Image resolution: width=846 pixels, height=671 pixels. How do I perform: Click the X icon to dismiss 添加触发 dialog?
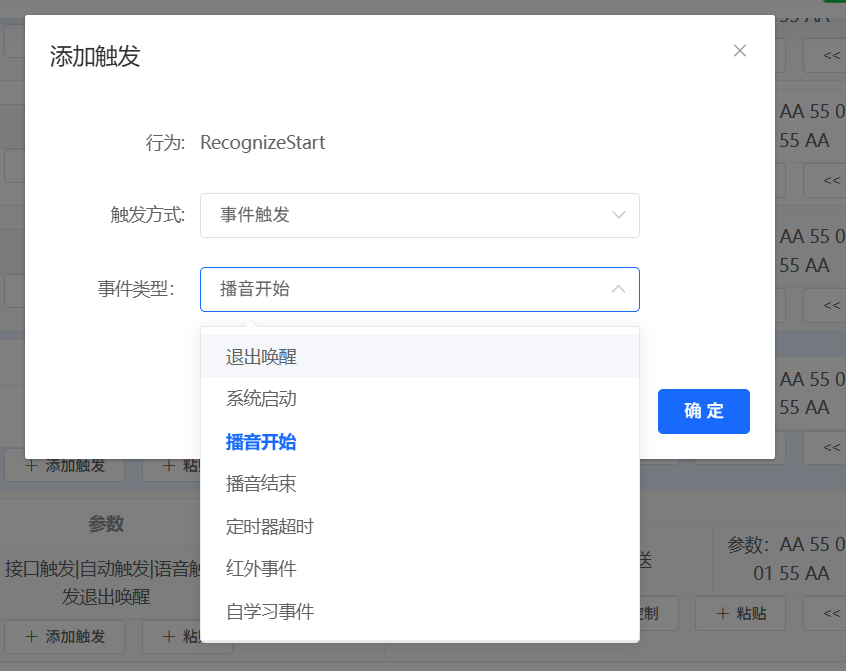tap(739, 50)
